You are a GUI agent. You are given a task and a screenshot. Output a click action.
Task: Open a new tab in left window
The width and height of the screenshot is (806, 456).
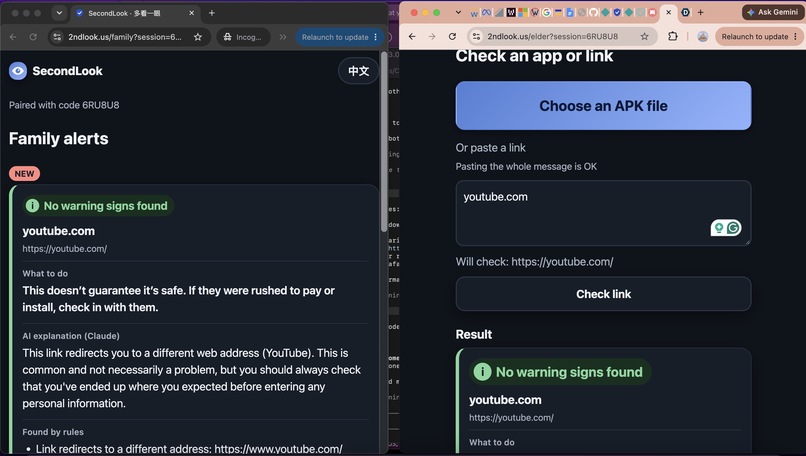(212, 13)
